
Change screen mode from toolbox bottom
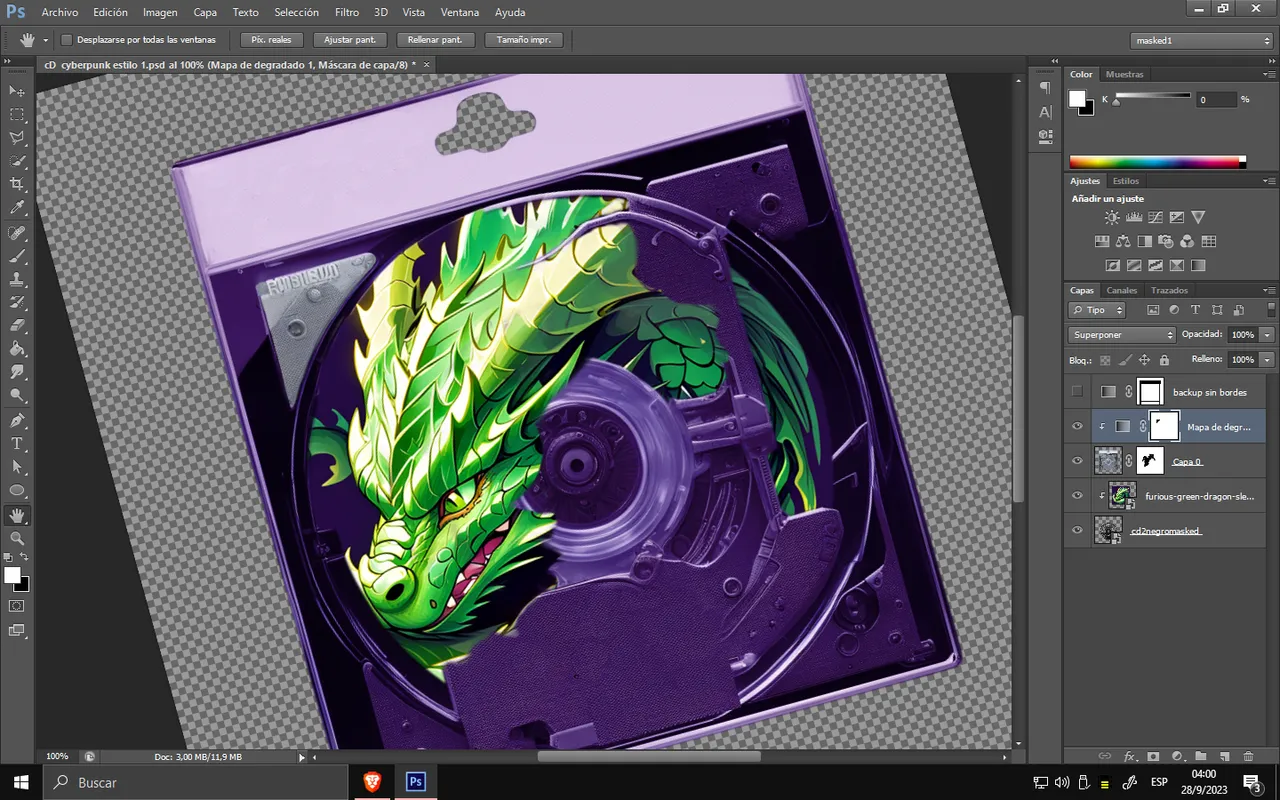click(x=17, y=630)
